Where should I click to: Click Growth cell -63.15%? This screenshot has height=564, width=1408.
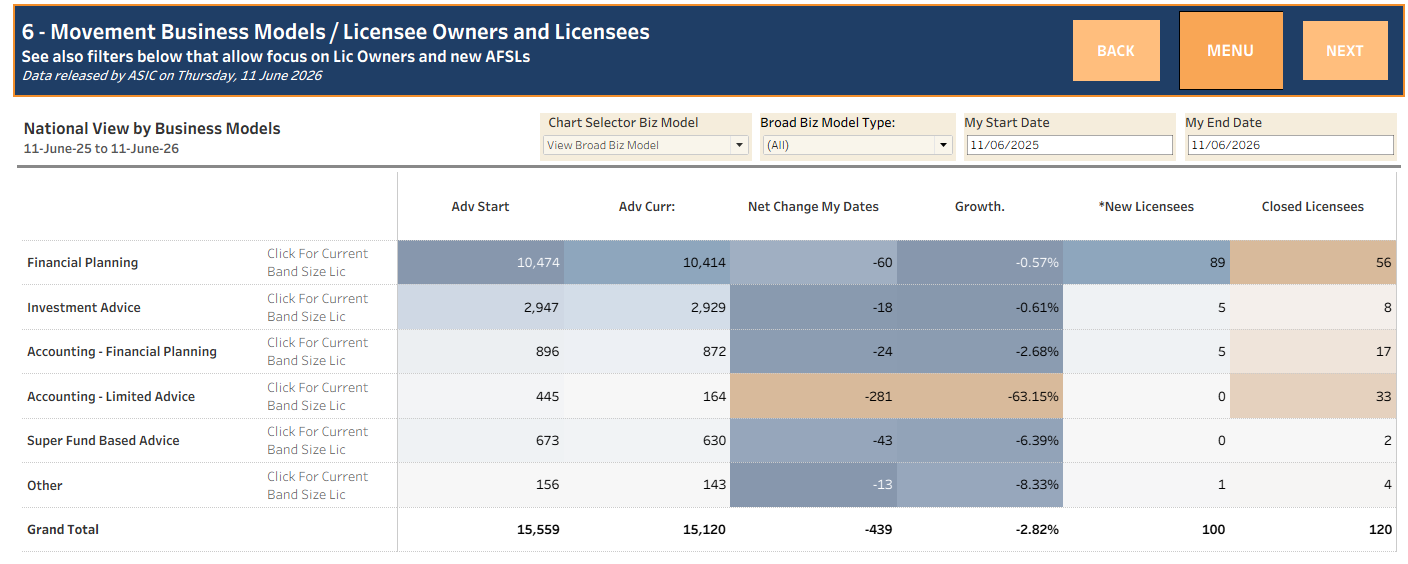click(x=980, y=396)
